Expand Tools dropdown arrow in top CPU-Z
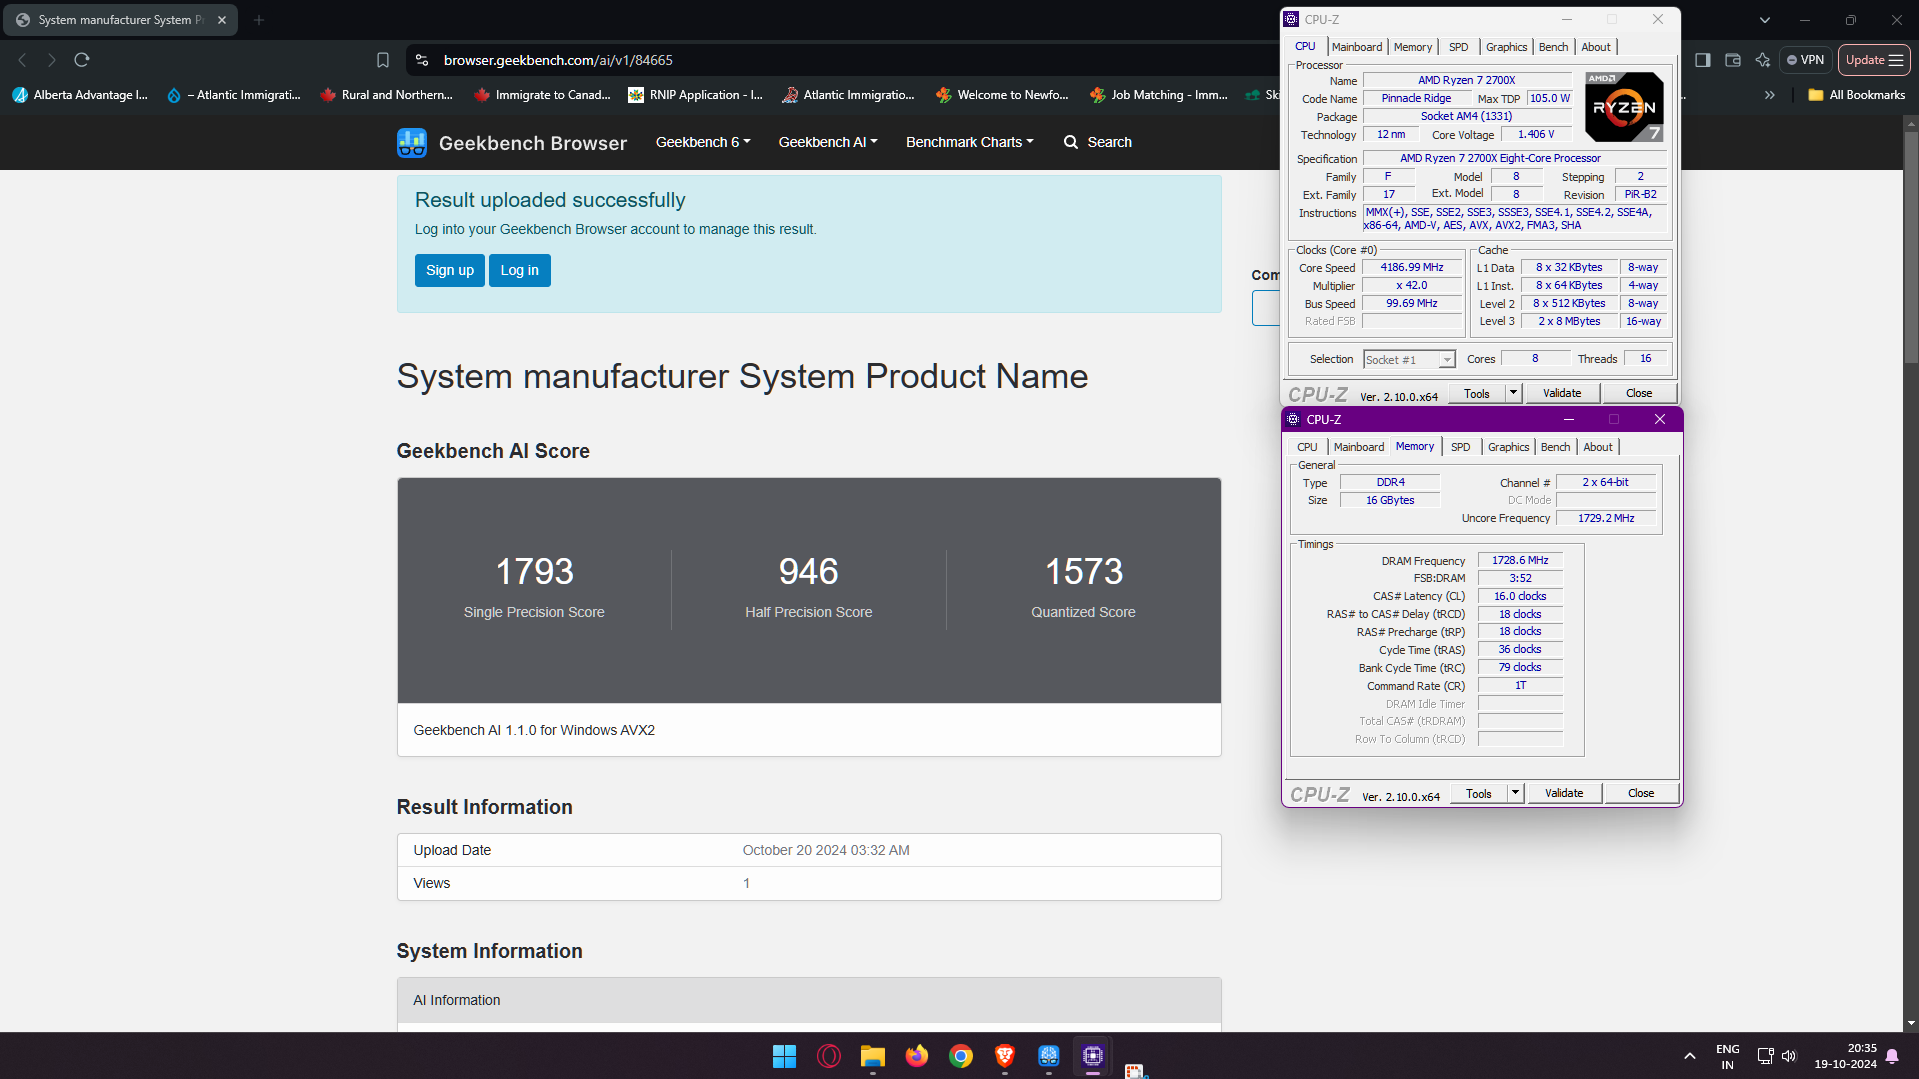The image size is (1919, 1079). 1514,393
